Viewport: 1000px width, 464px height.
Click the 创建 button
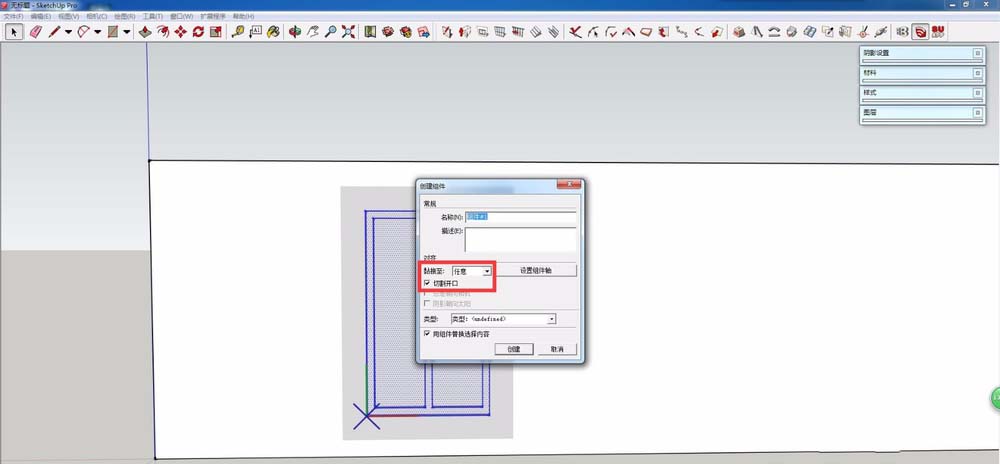tap(513, 349)
